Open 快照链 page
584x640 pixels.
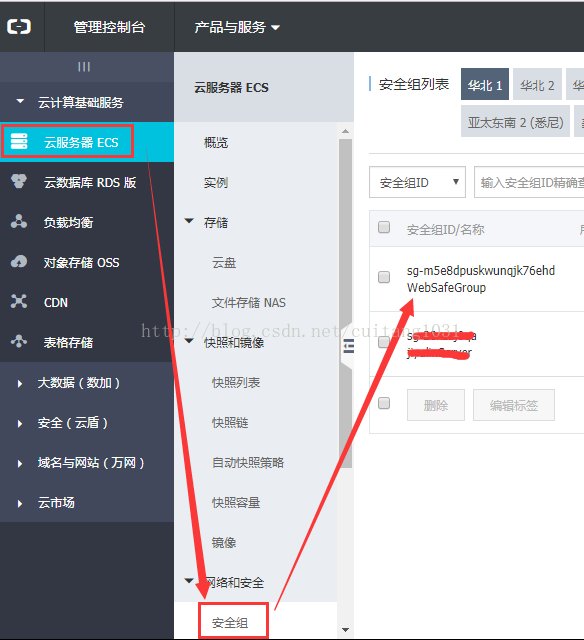tap(230, 422)
